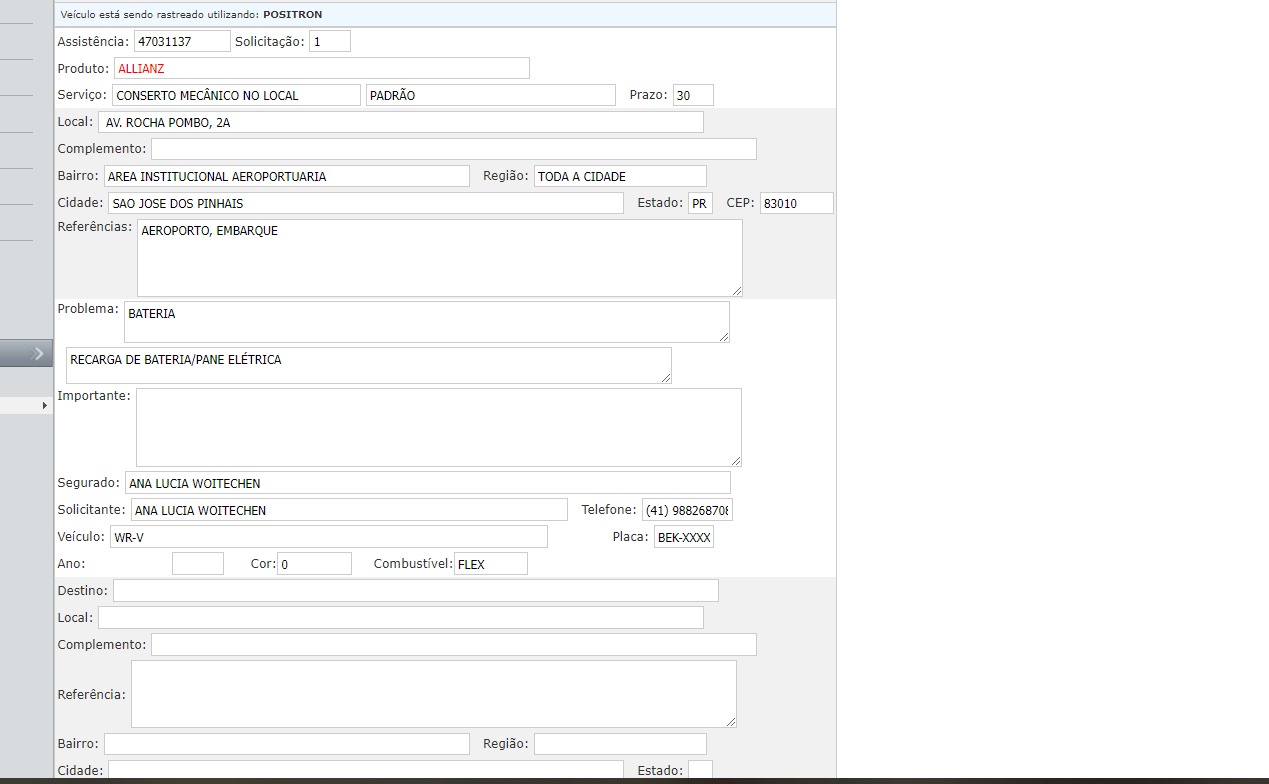This screenshot has height=784, width=1269.
Task: Select the destination Referência text area
Action: [434, 694]
